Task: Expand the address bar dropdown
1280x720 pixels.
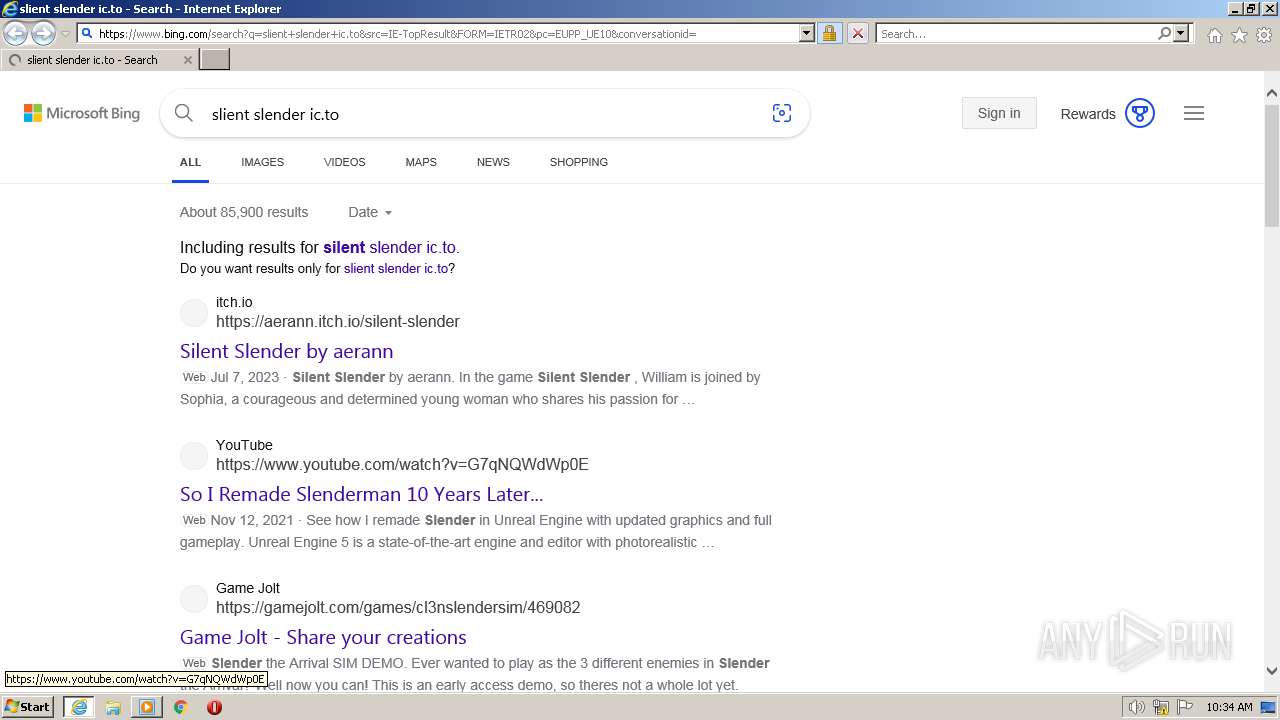Action: tap(807, 34)
